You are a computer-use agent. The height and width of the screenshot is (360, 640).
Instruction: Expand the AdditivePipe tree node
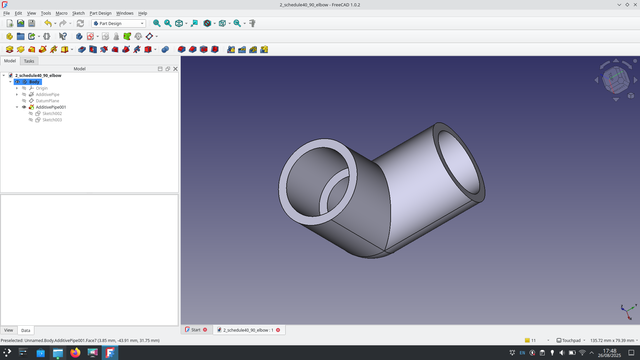click(x=17, y=94)
